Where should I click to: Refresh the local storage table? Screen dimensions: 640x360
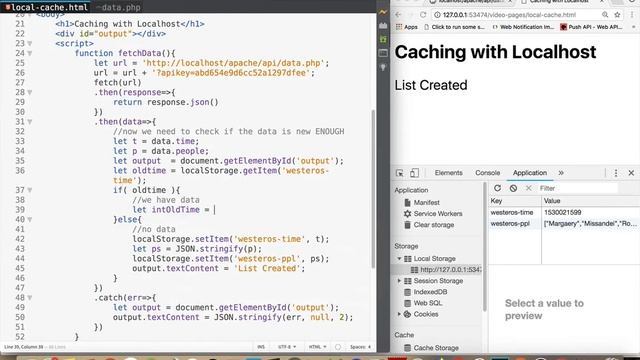(497, 188)
